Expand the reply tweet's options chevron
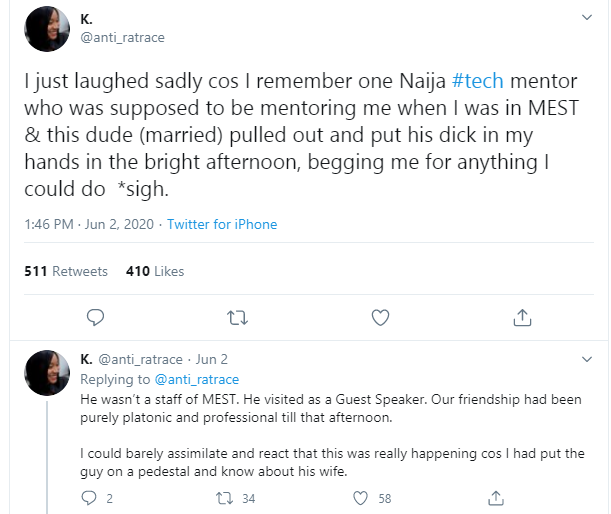 tap(586, 360)
